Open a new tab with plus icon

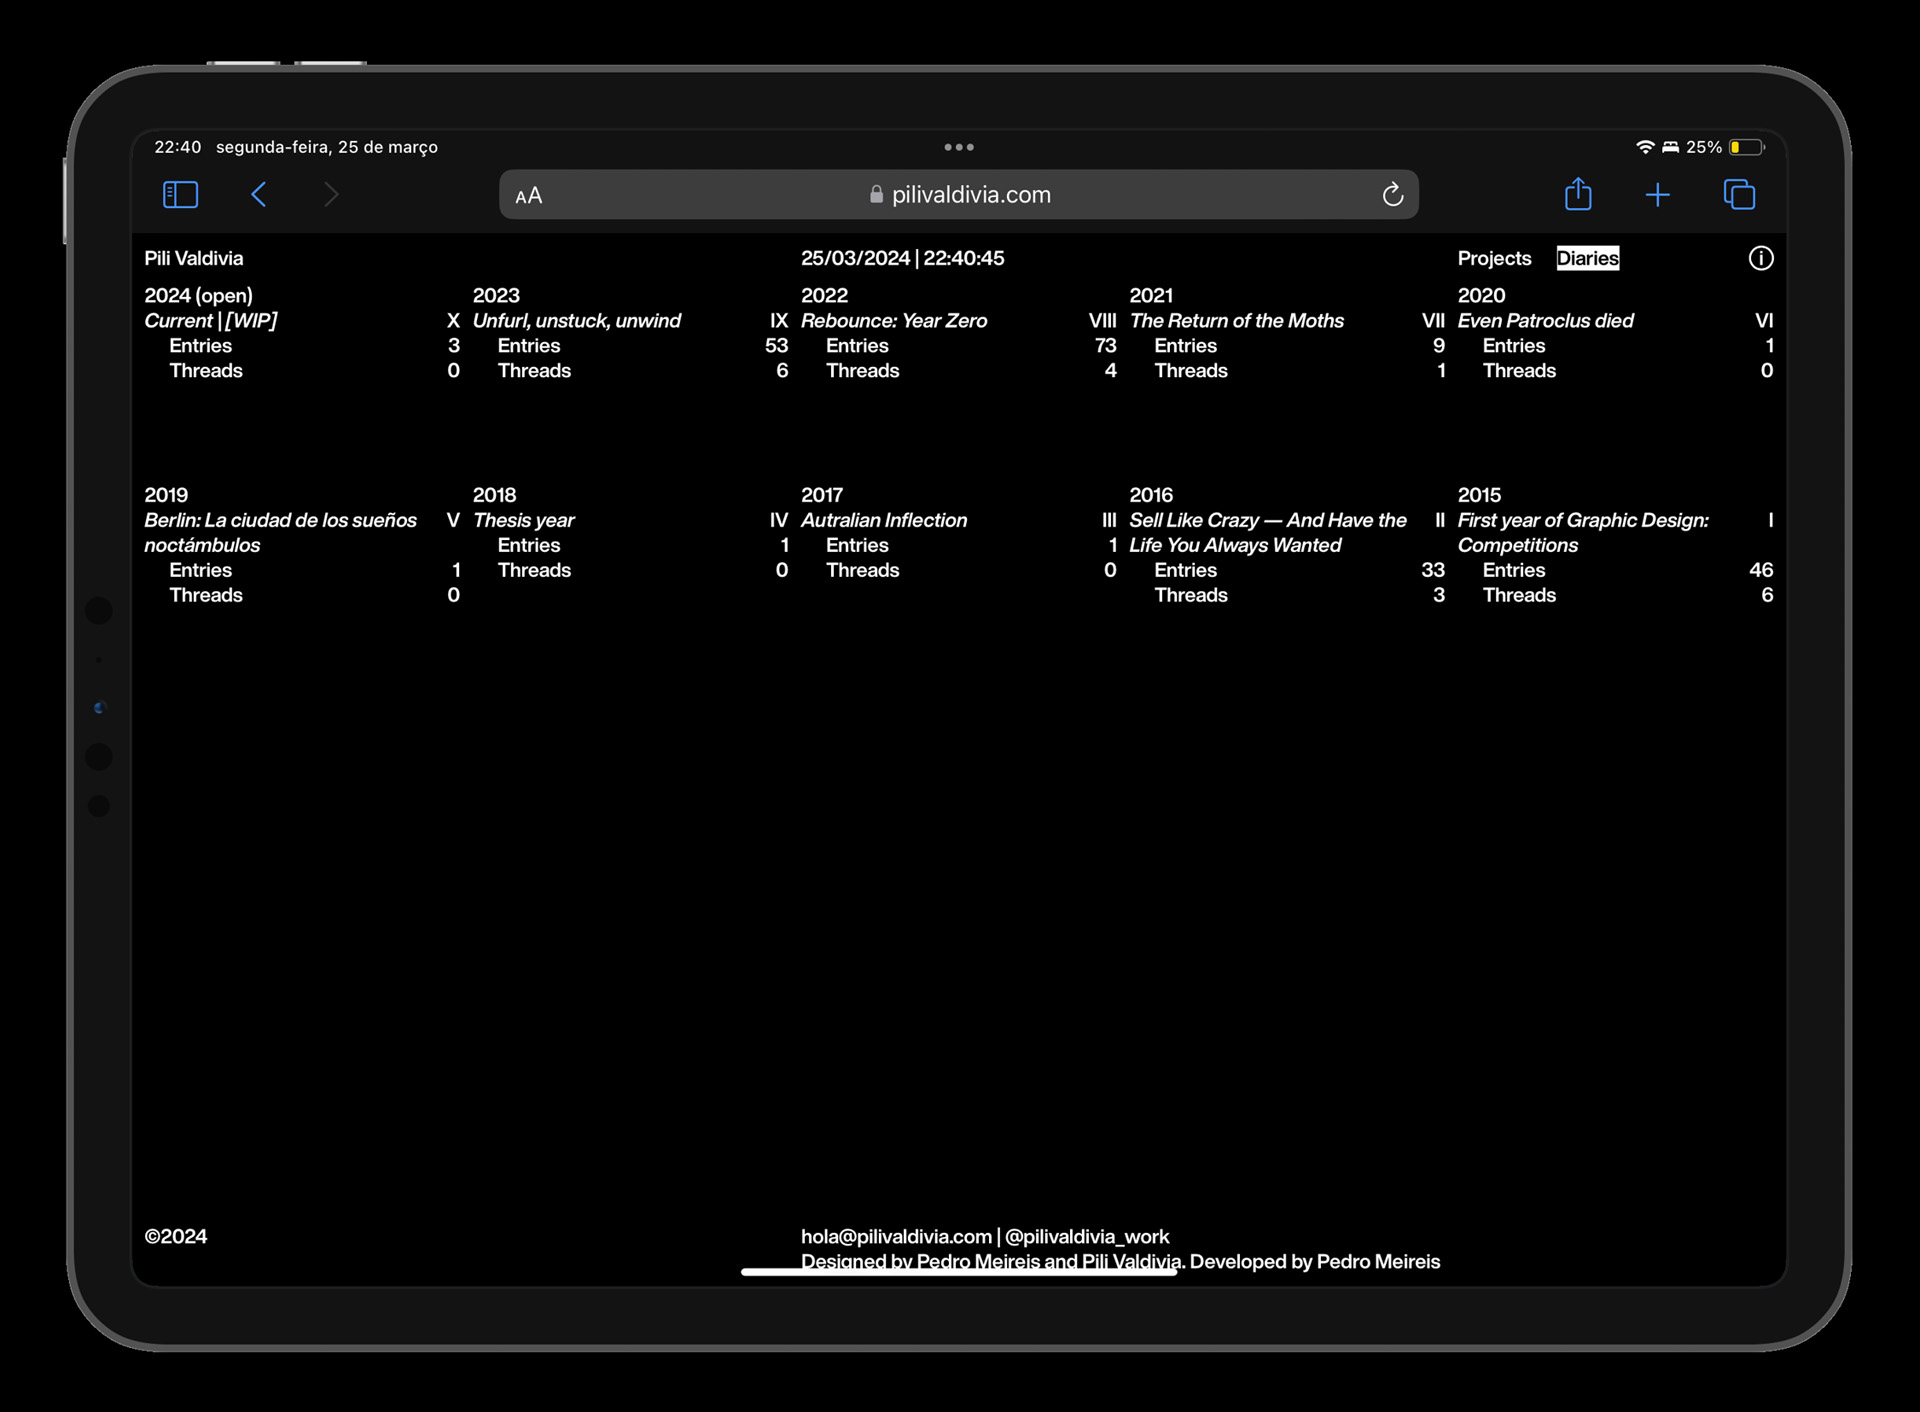[x=1657, y=195]
